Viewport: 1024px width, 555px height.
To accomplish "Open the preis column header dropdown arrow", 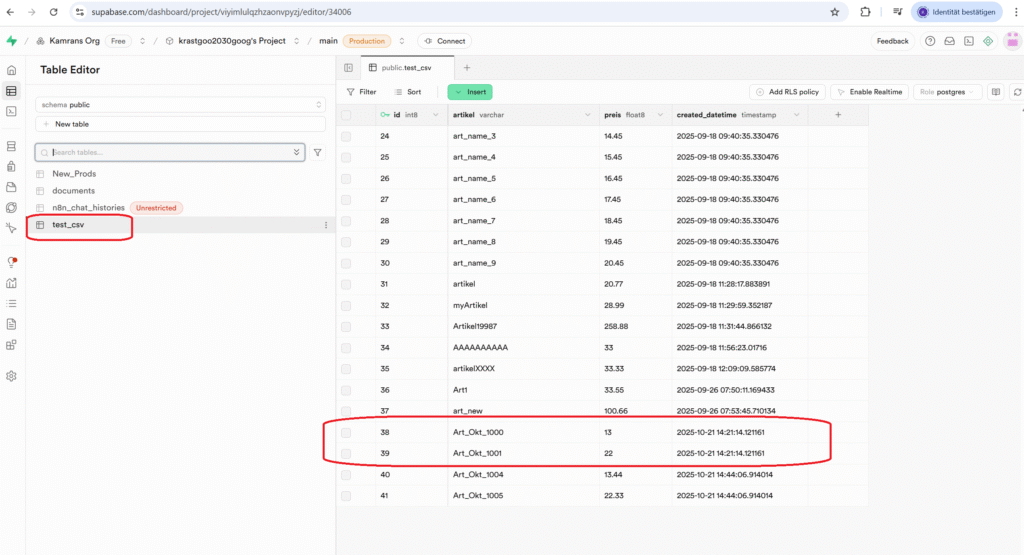I will pyautogui.click(x=660, y=115).
